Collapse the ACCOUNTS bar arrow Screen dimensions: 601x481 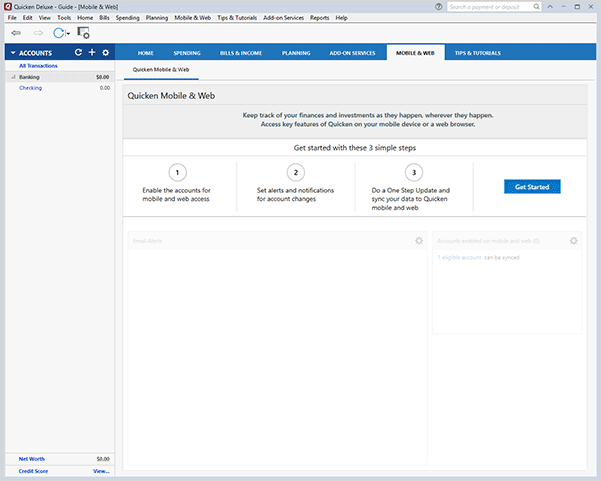click(x=13, y=53)
